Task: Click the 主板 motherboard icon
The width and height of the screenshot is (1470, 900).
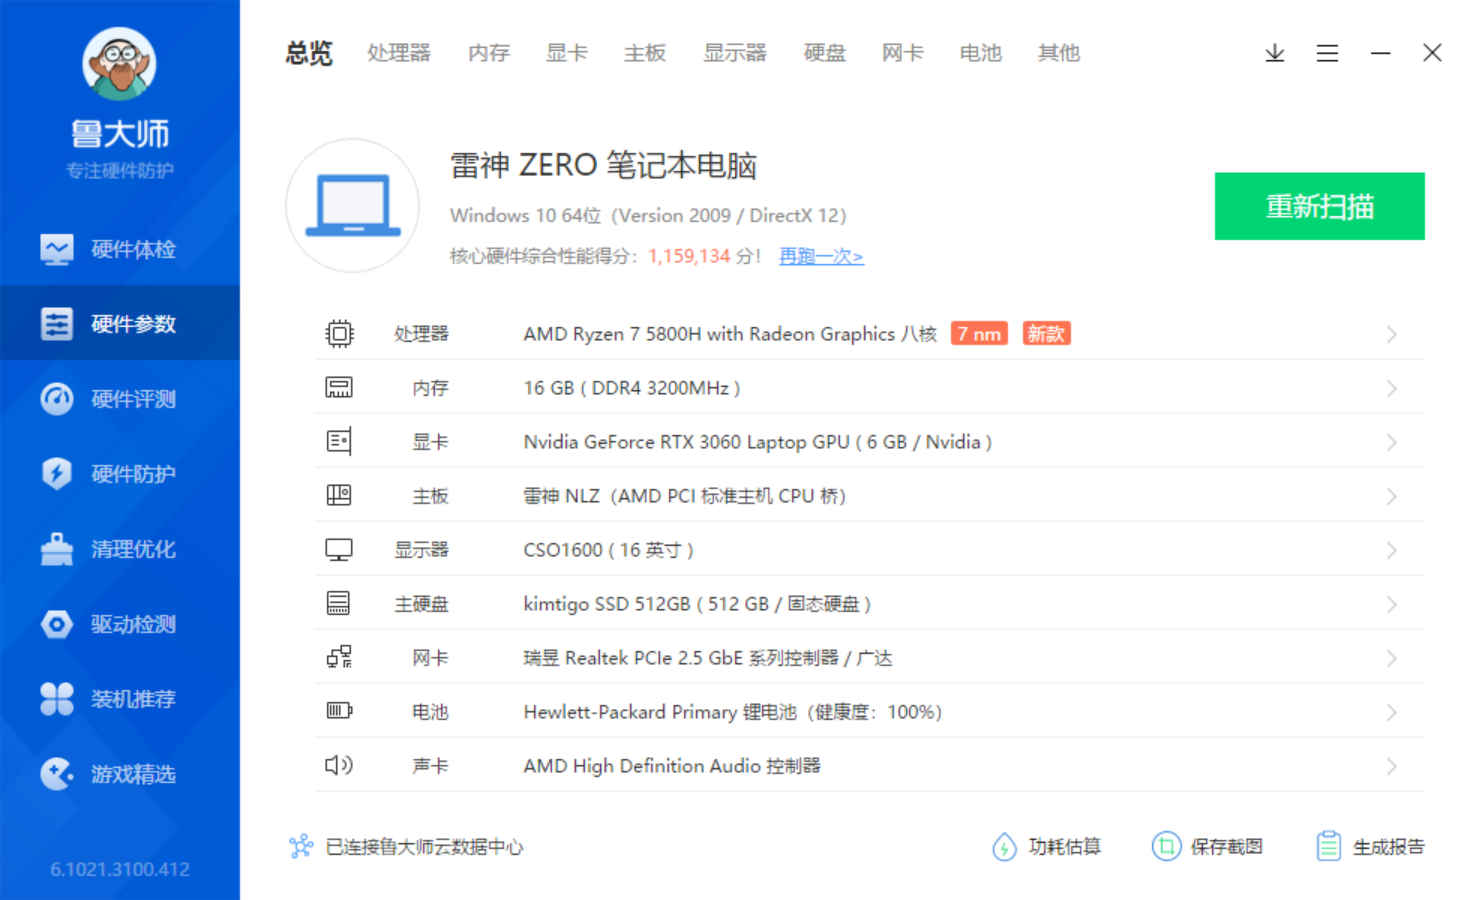Action: (339, 496)
